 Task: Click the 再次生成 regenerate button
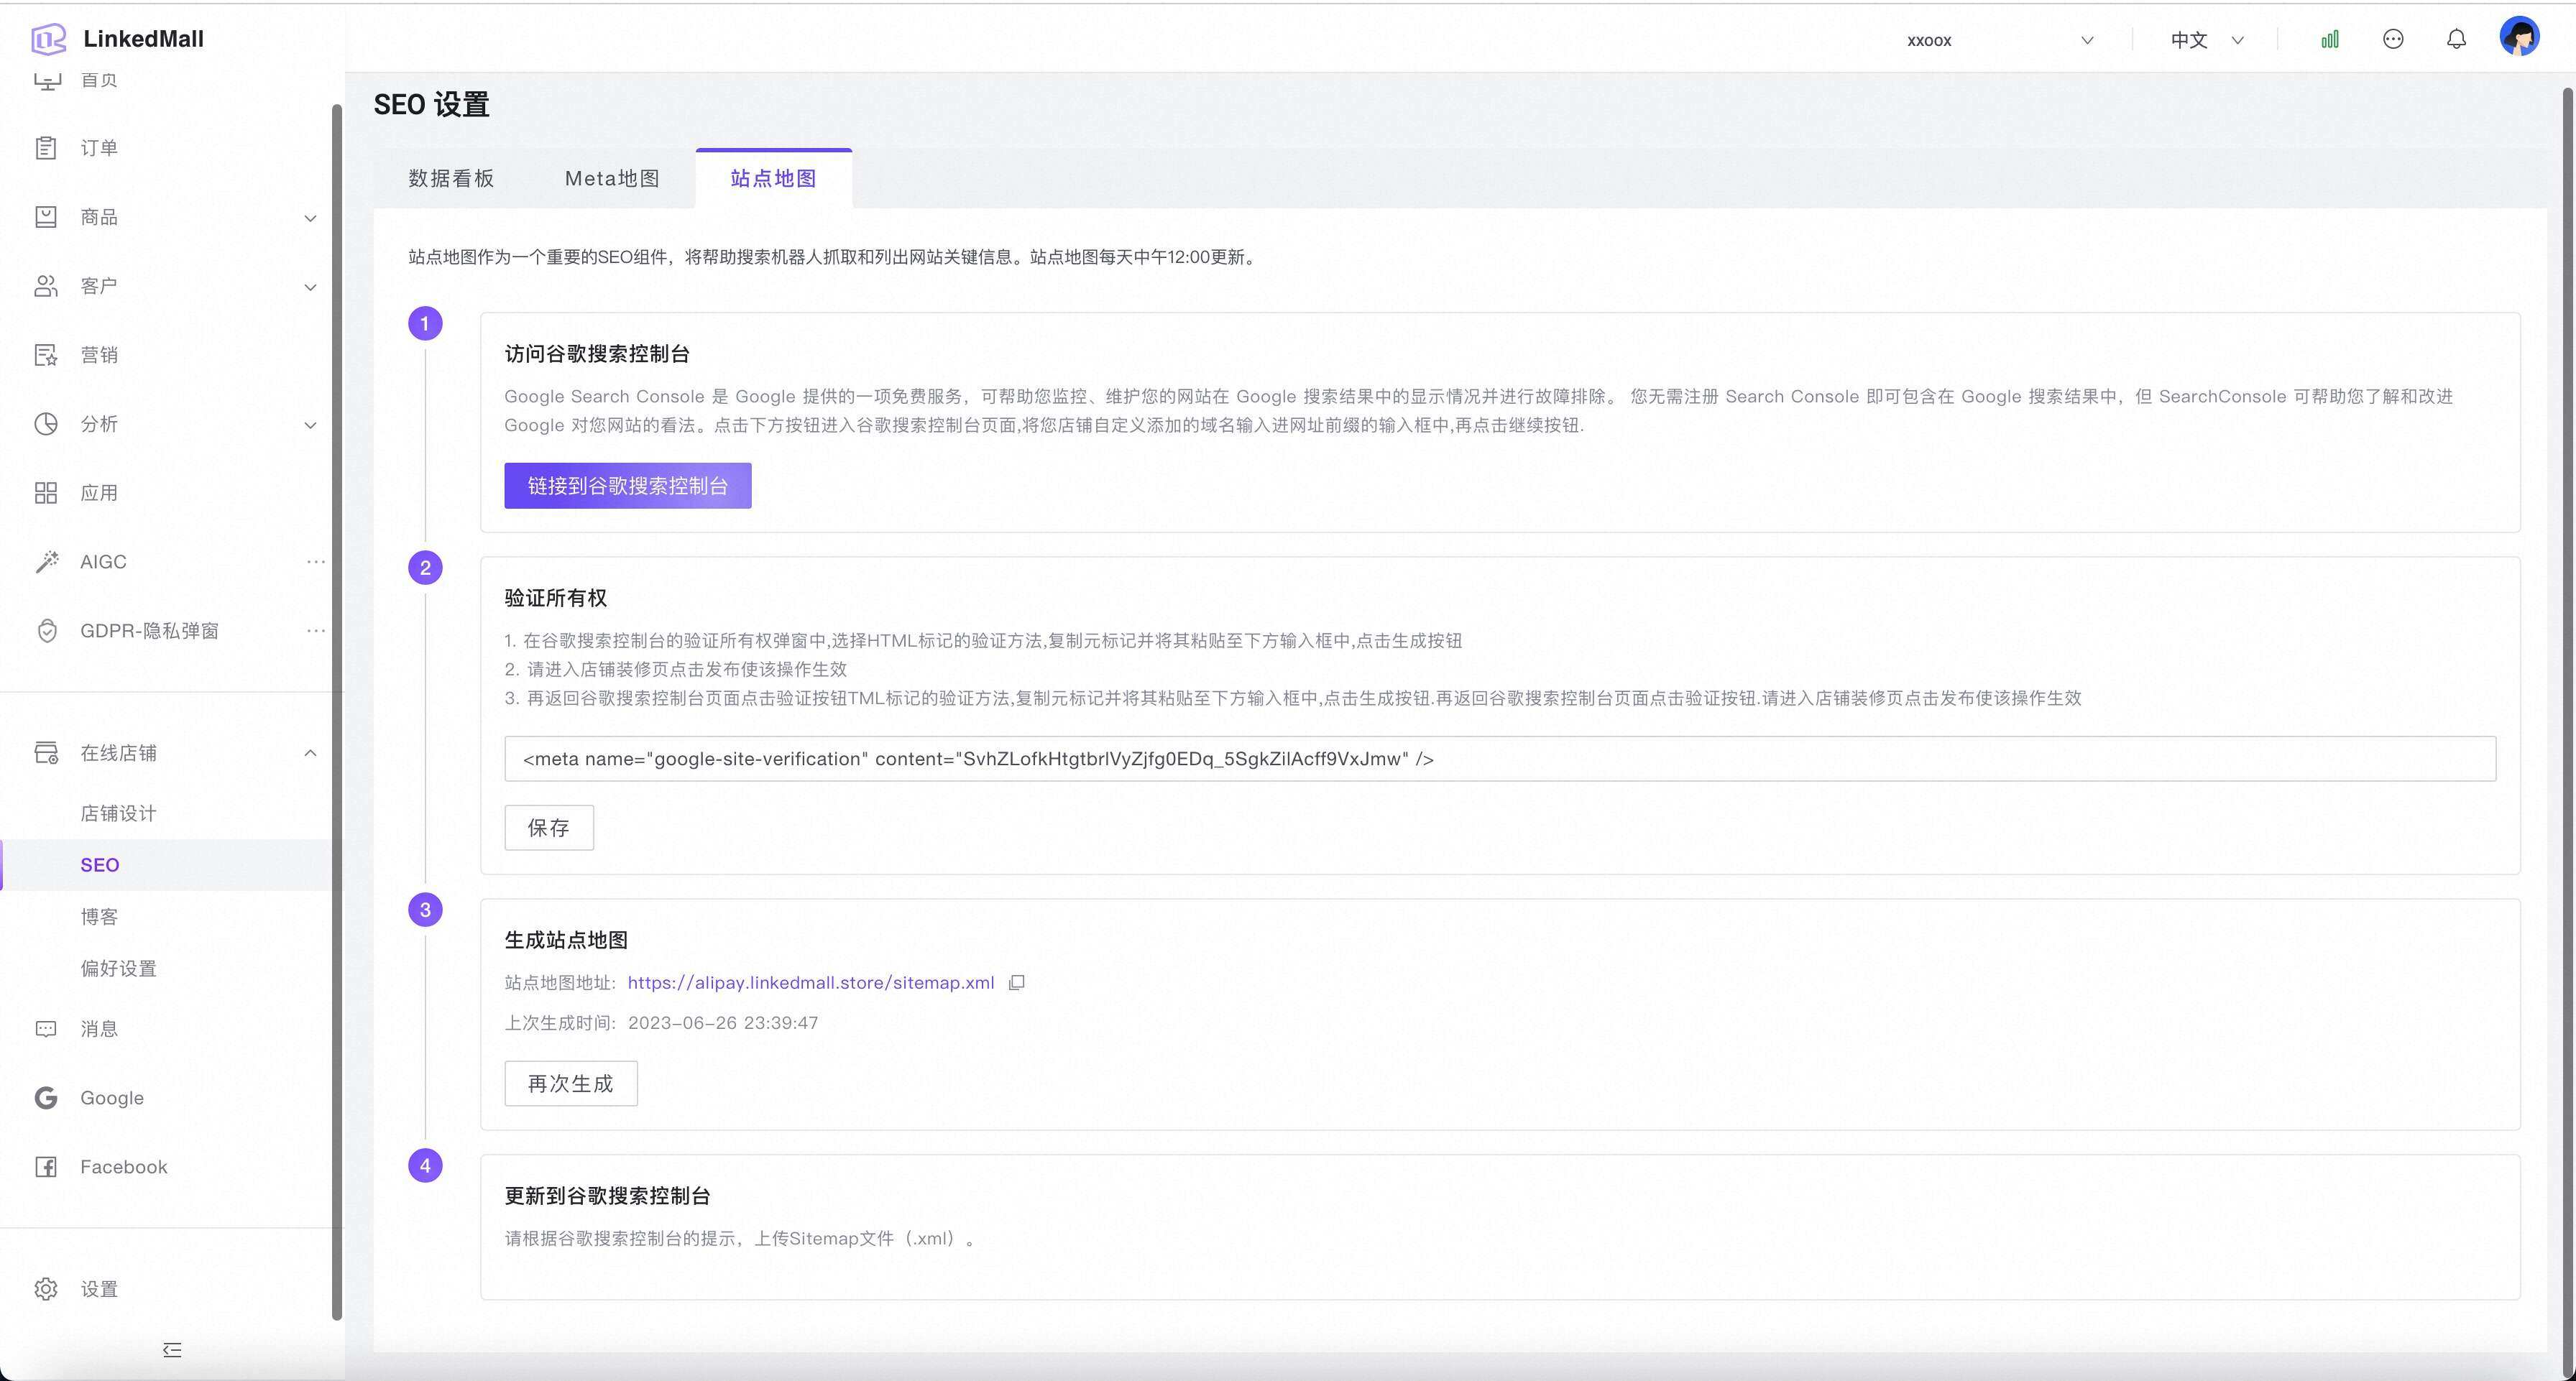click(570, 1084)
